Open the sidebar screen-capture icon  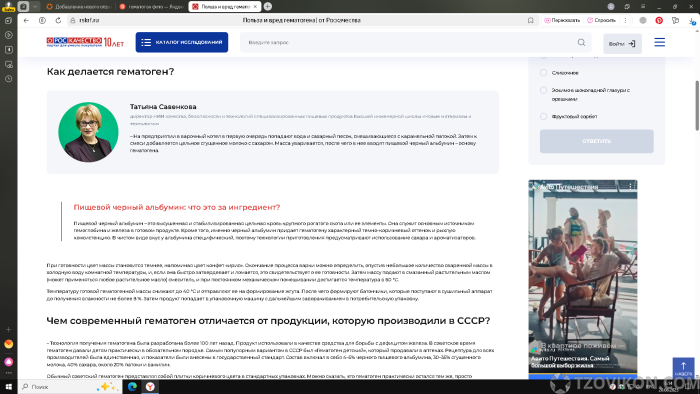pos(8,64)
